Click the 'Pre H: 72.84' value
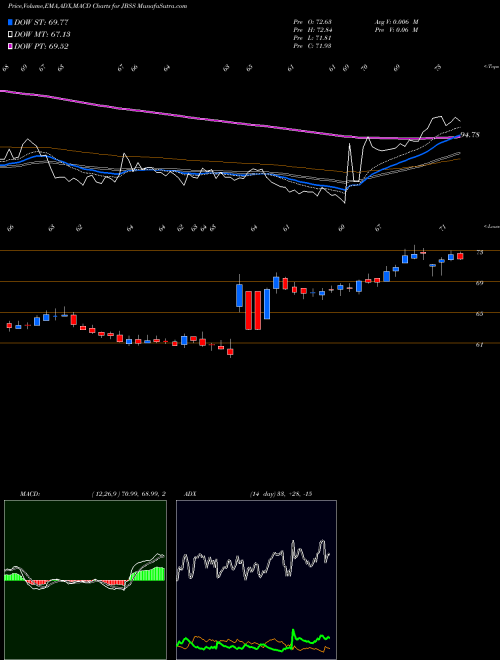 pos(312,30)
